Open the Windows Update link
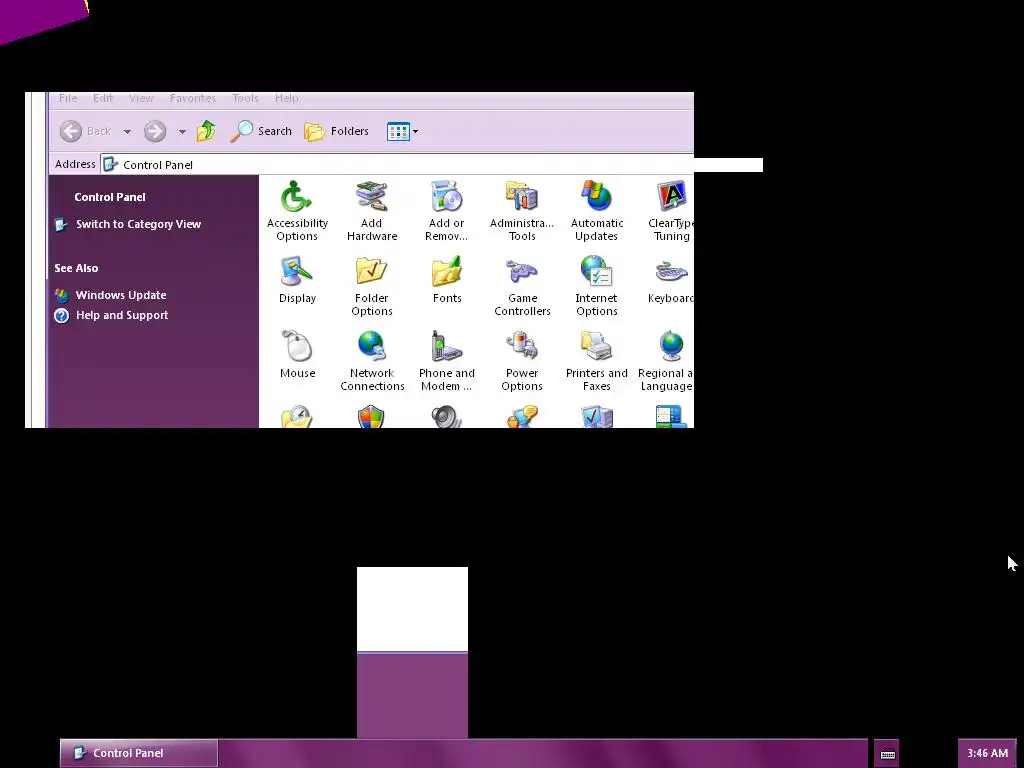 (x=110, y=295)
